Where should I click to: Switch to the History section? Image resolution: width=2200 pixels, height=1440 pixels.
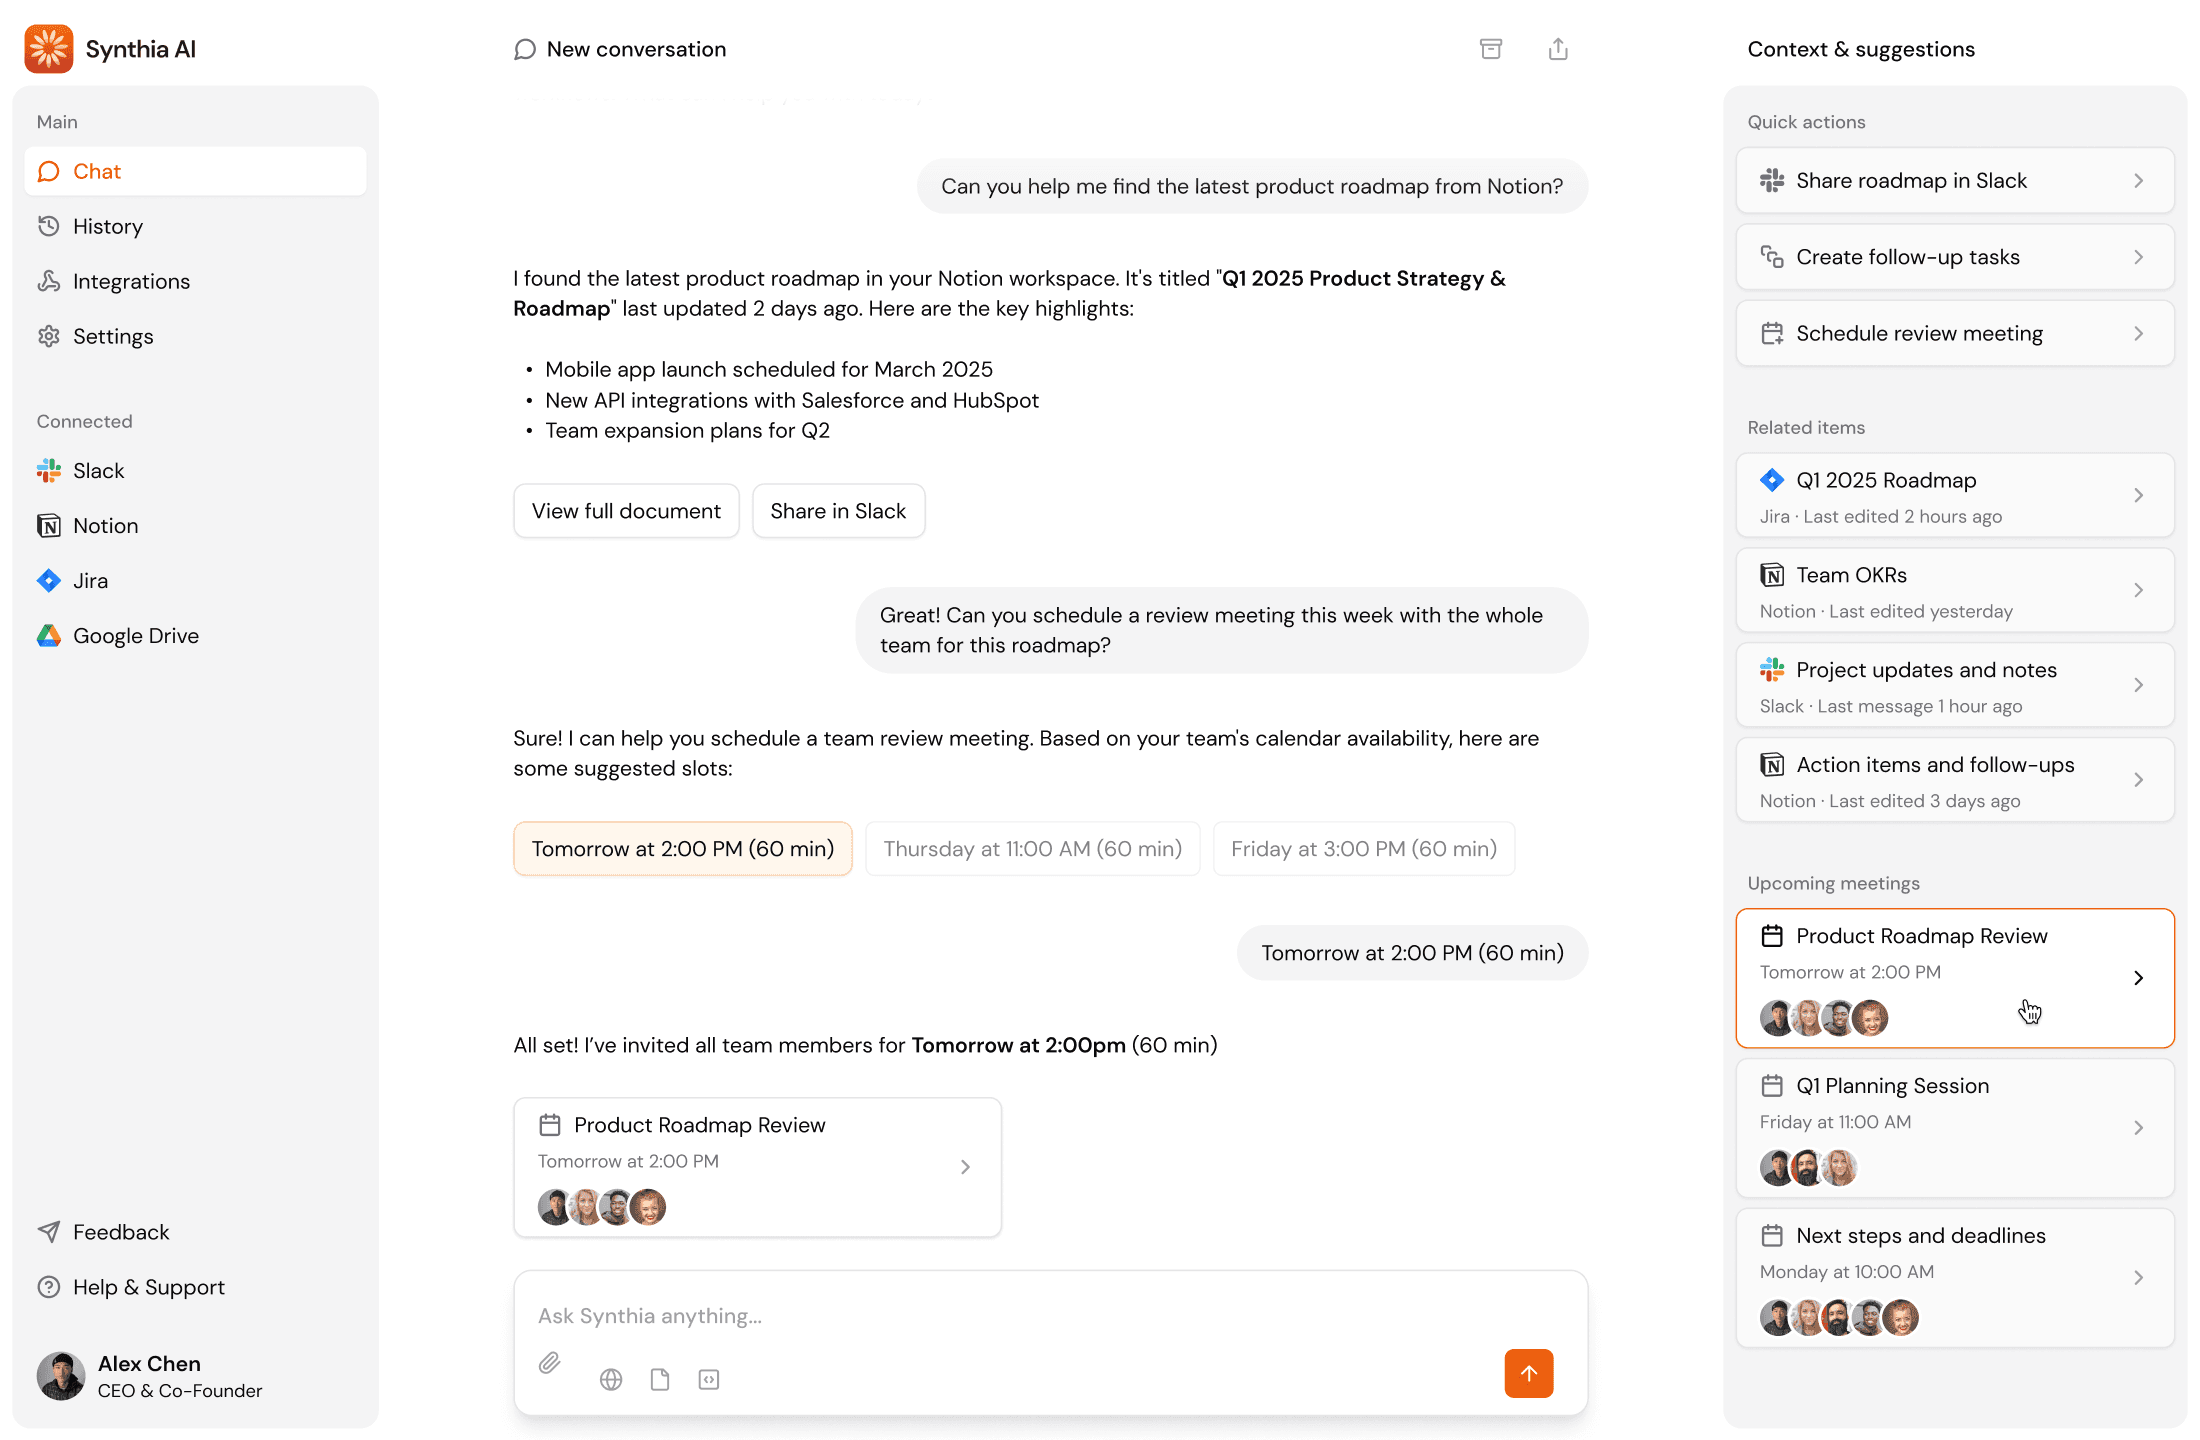107,226
